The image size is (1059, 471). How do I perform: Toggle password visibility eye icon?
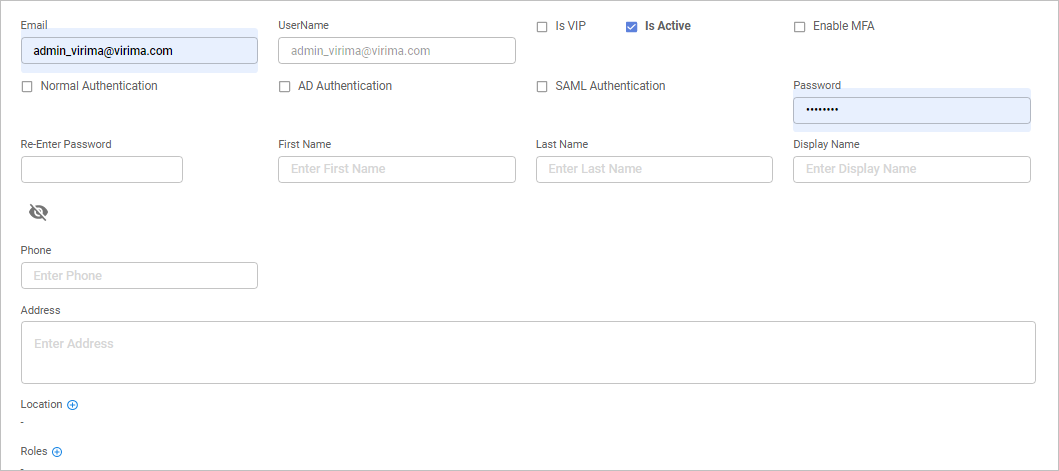click(x=39, y=212)
